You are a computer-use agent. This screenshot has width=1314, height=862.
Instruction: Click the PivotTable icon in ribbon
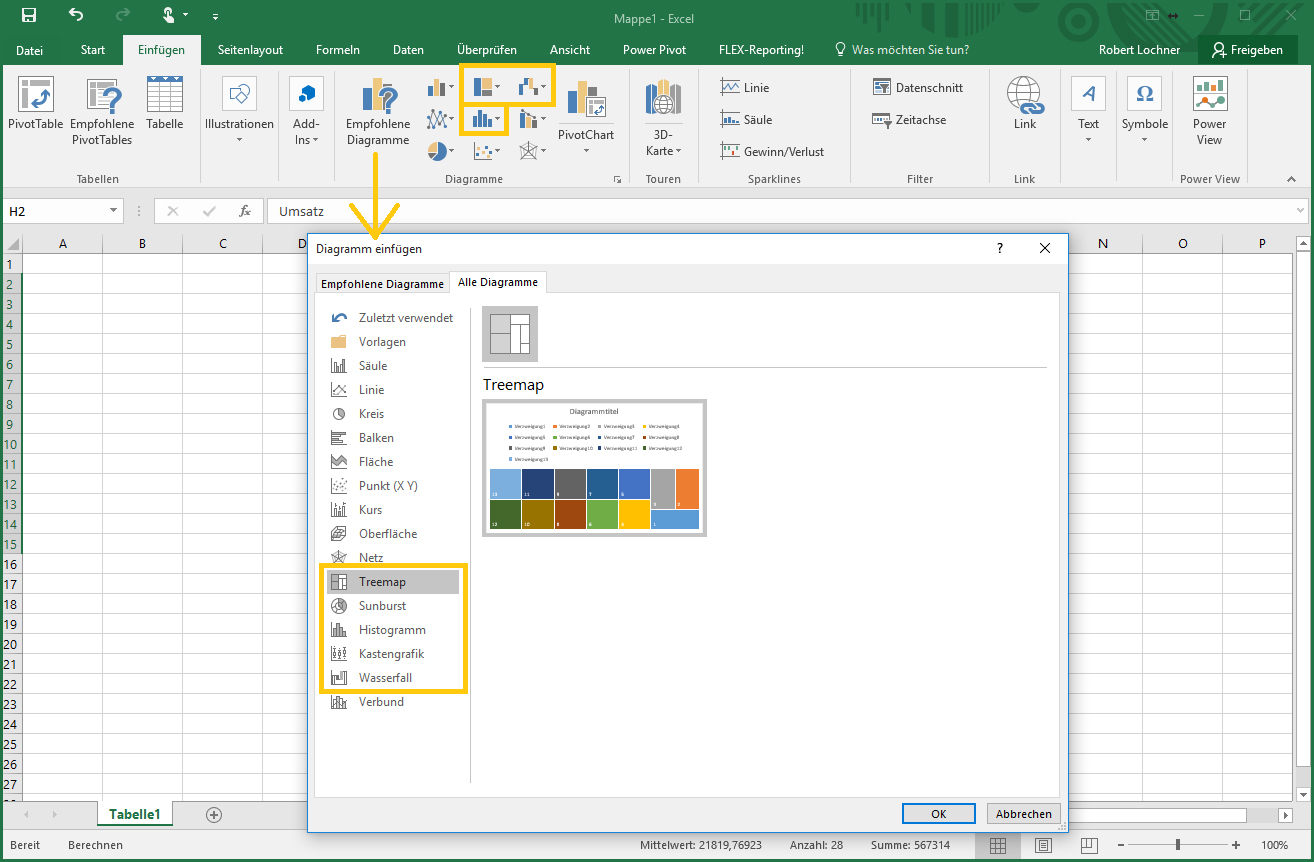pos(36,96)
